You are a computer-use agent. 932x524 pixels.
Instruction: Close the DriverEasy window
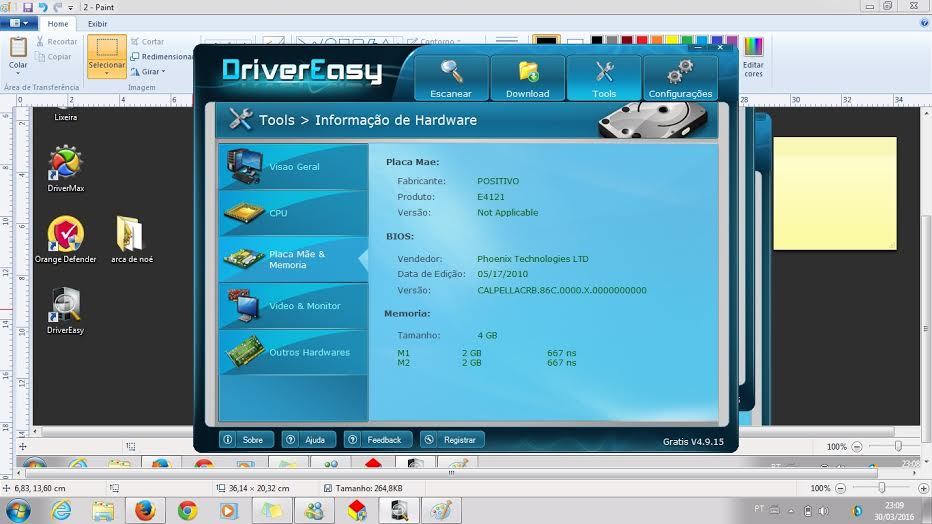tap(720, 47)
